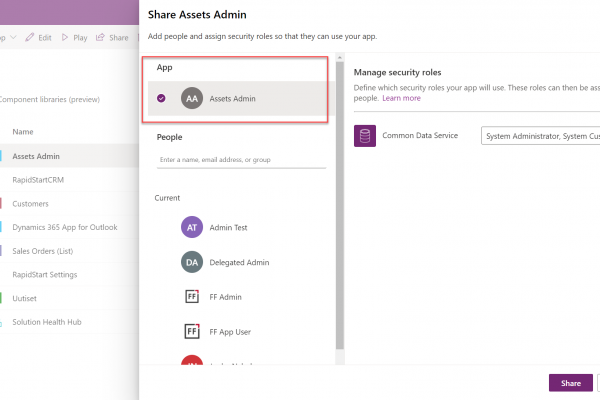Click Common Data Service label
The width and height of the screenshot is (600, 400).
tap(420, 136)
